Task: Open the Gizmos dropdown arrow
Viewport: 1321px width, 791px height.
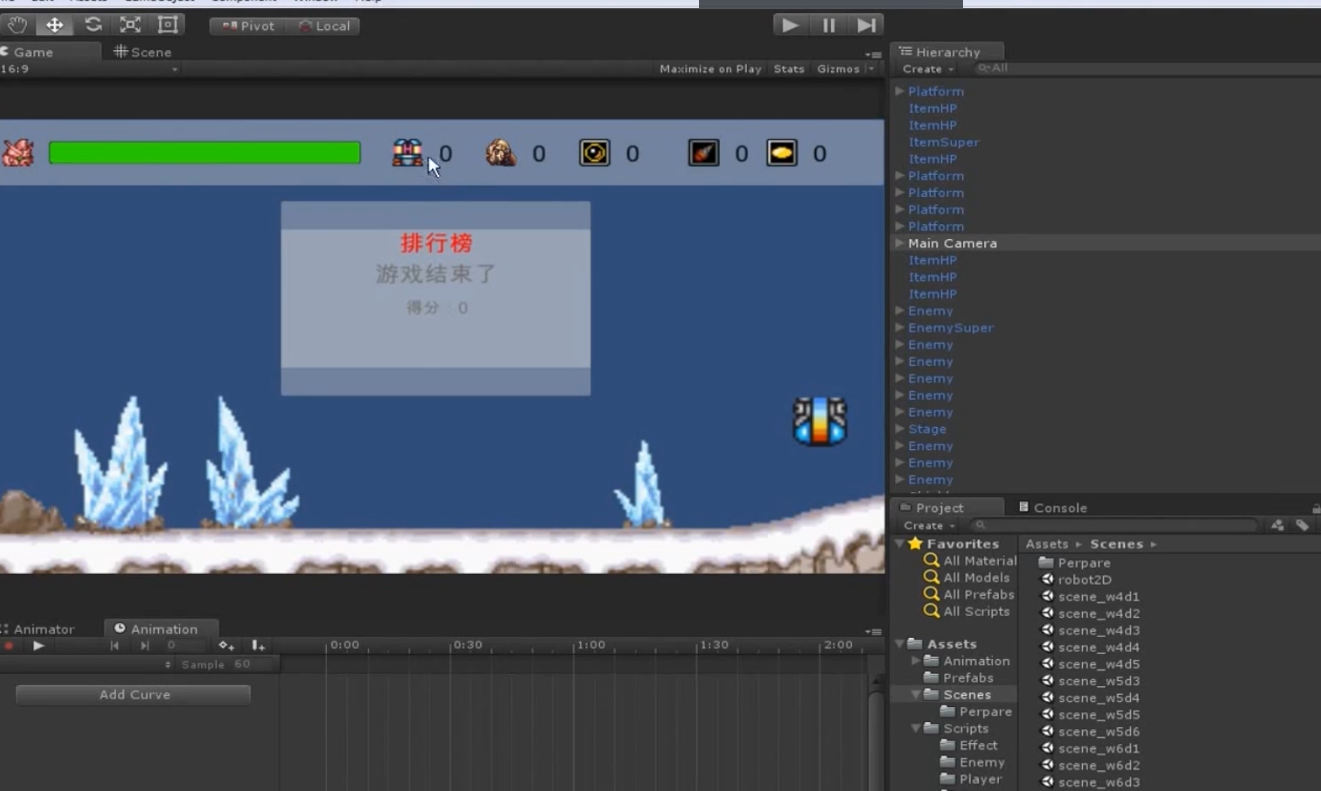Action: 871,69
